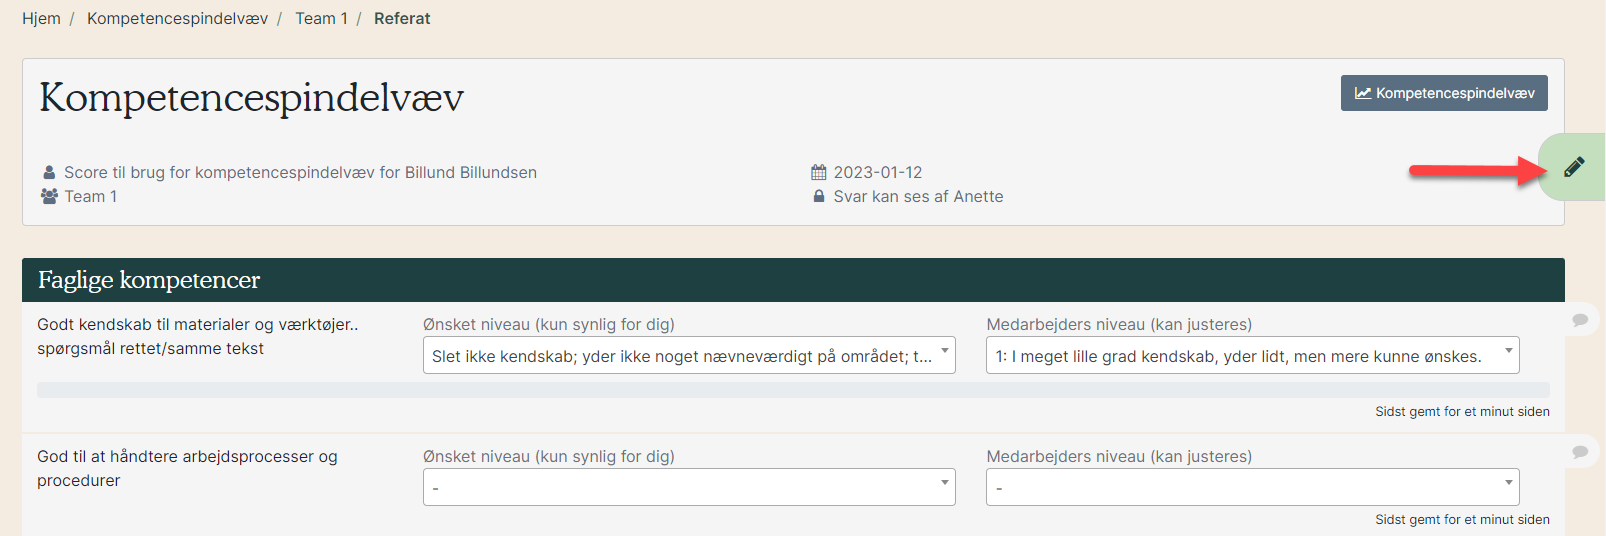Expand empty Ønsket niveau dropdown for arbejdsprocesser
The height and width of the screenshot is (536, 1606).
click(x=689, y=487)
